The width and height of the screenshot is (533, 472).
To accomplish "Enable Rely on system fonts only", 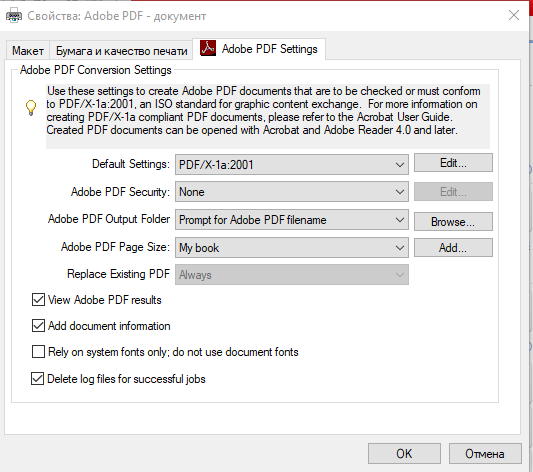I will tap(38, 352).
